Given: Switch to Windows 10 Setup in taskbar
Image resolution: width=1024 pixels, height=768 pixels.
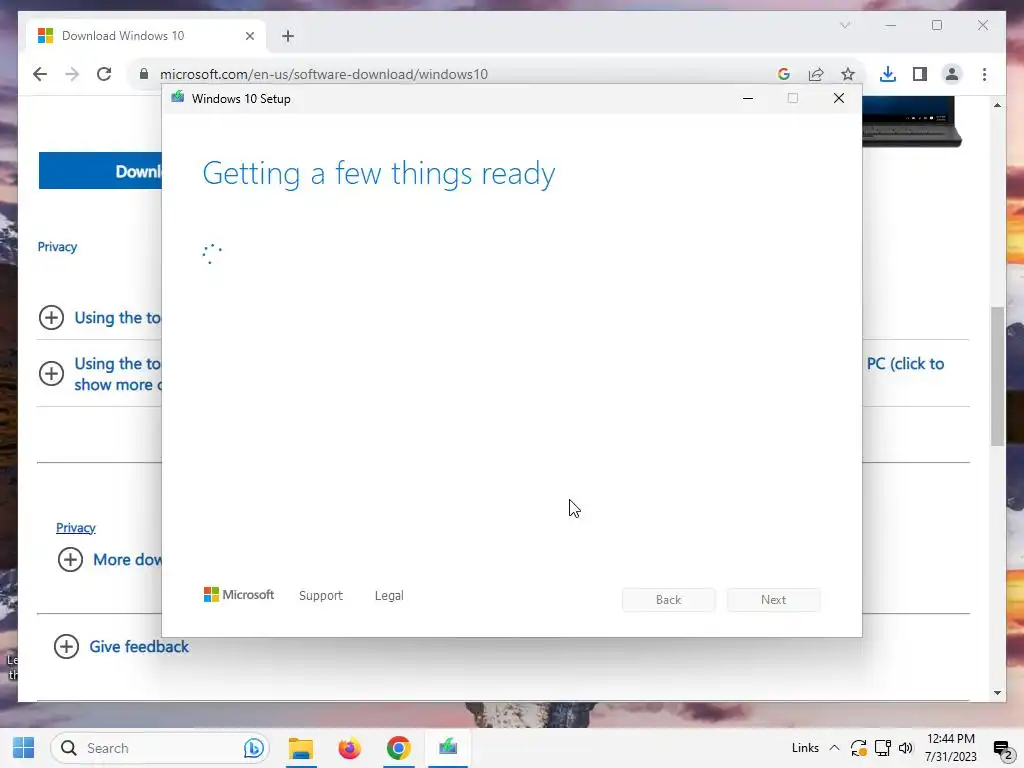Looking at the screenshot, I should (x=448, y=748).
